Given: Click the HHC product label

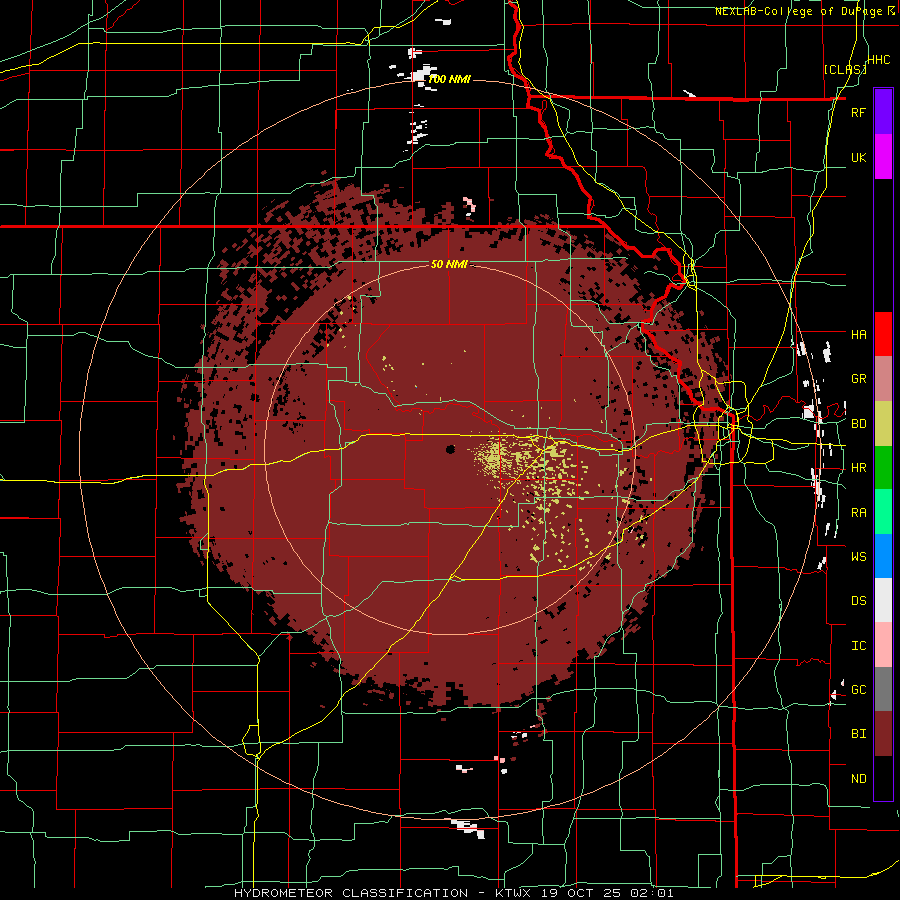Looking at the screenshot, I should (x=879, y=60).
